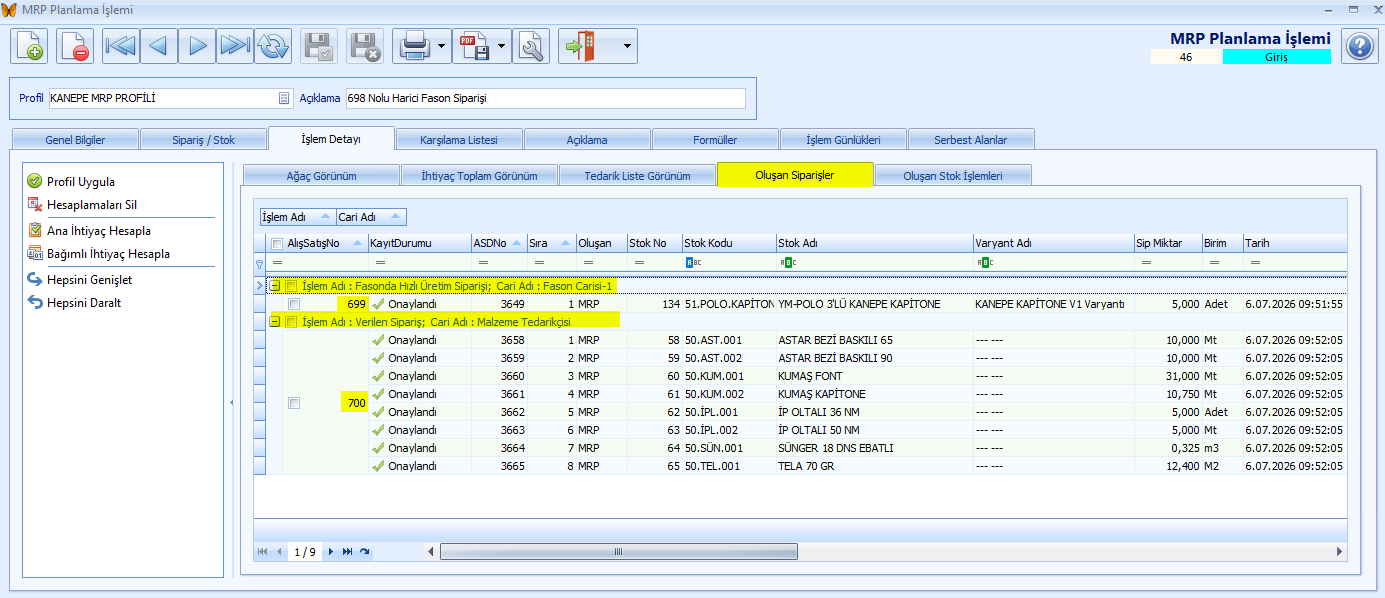1385x598 pixels.
Task: Switch to the İhtiyaç Toplam Görünüm sub-tab
Action: [x=479, y=175]
